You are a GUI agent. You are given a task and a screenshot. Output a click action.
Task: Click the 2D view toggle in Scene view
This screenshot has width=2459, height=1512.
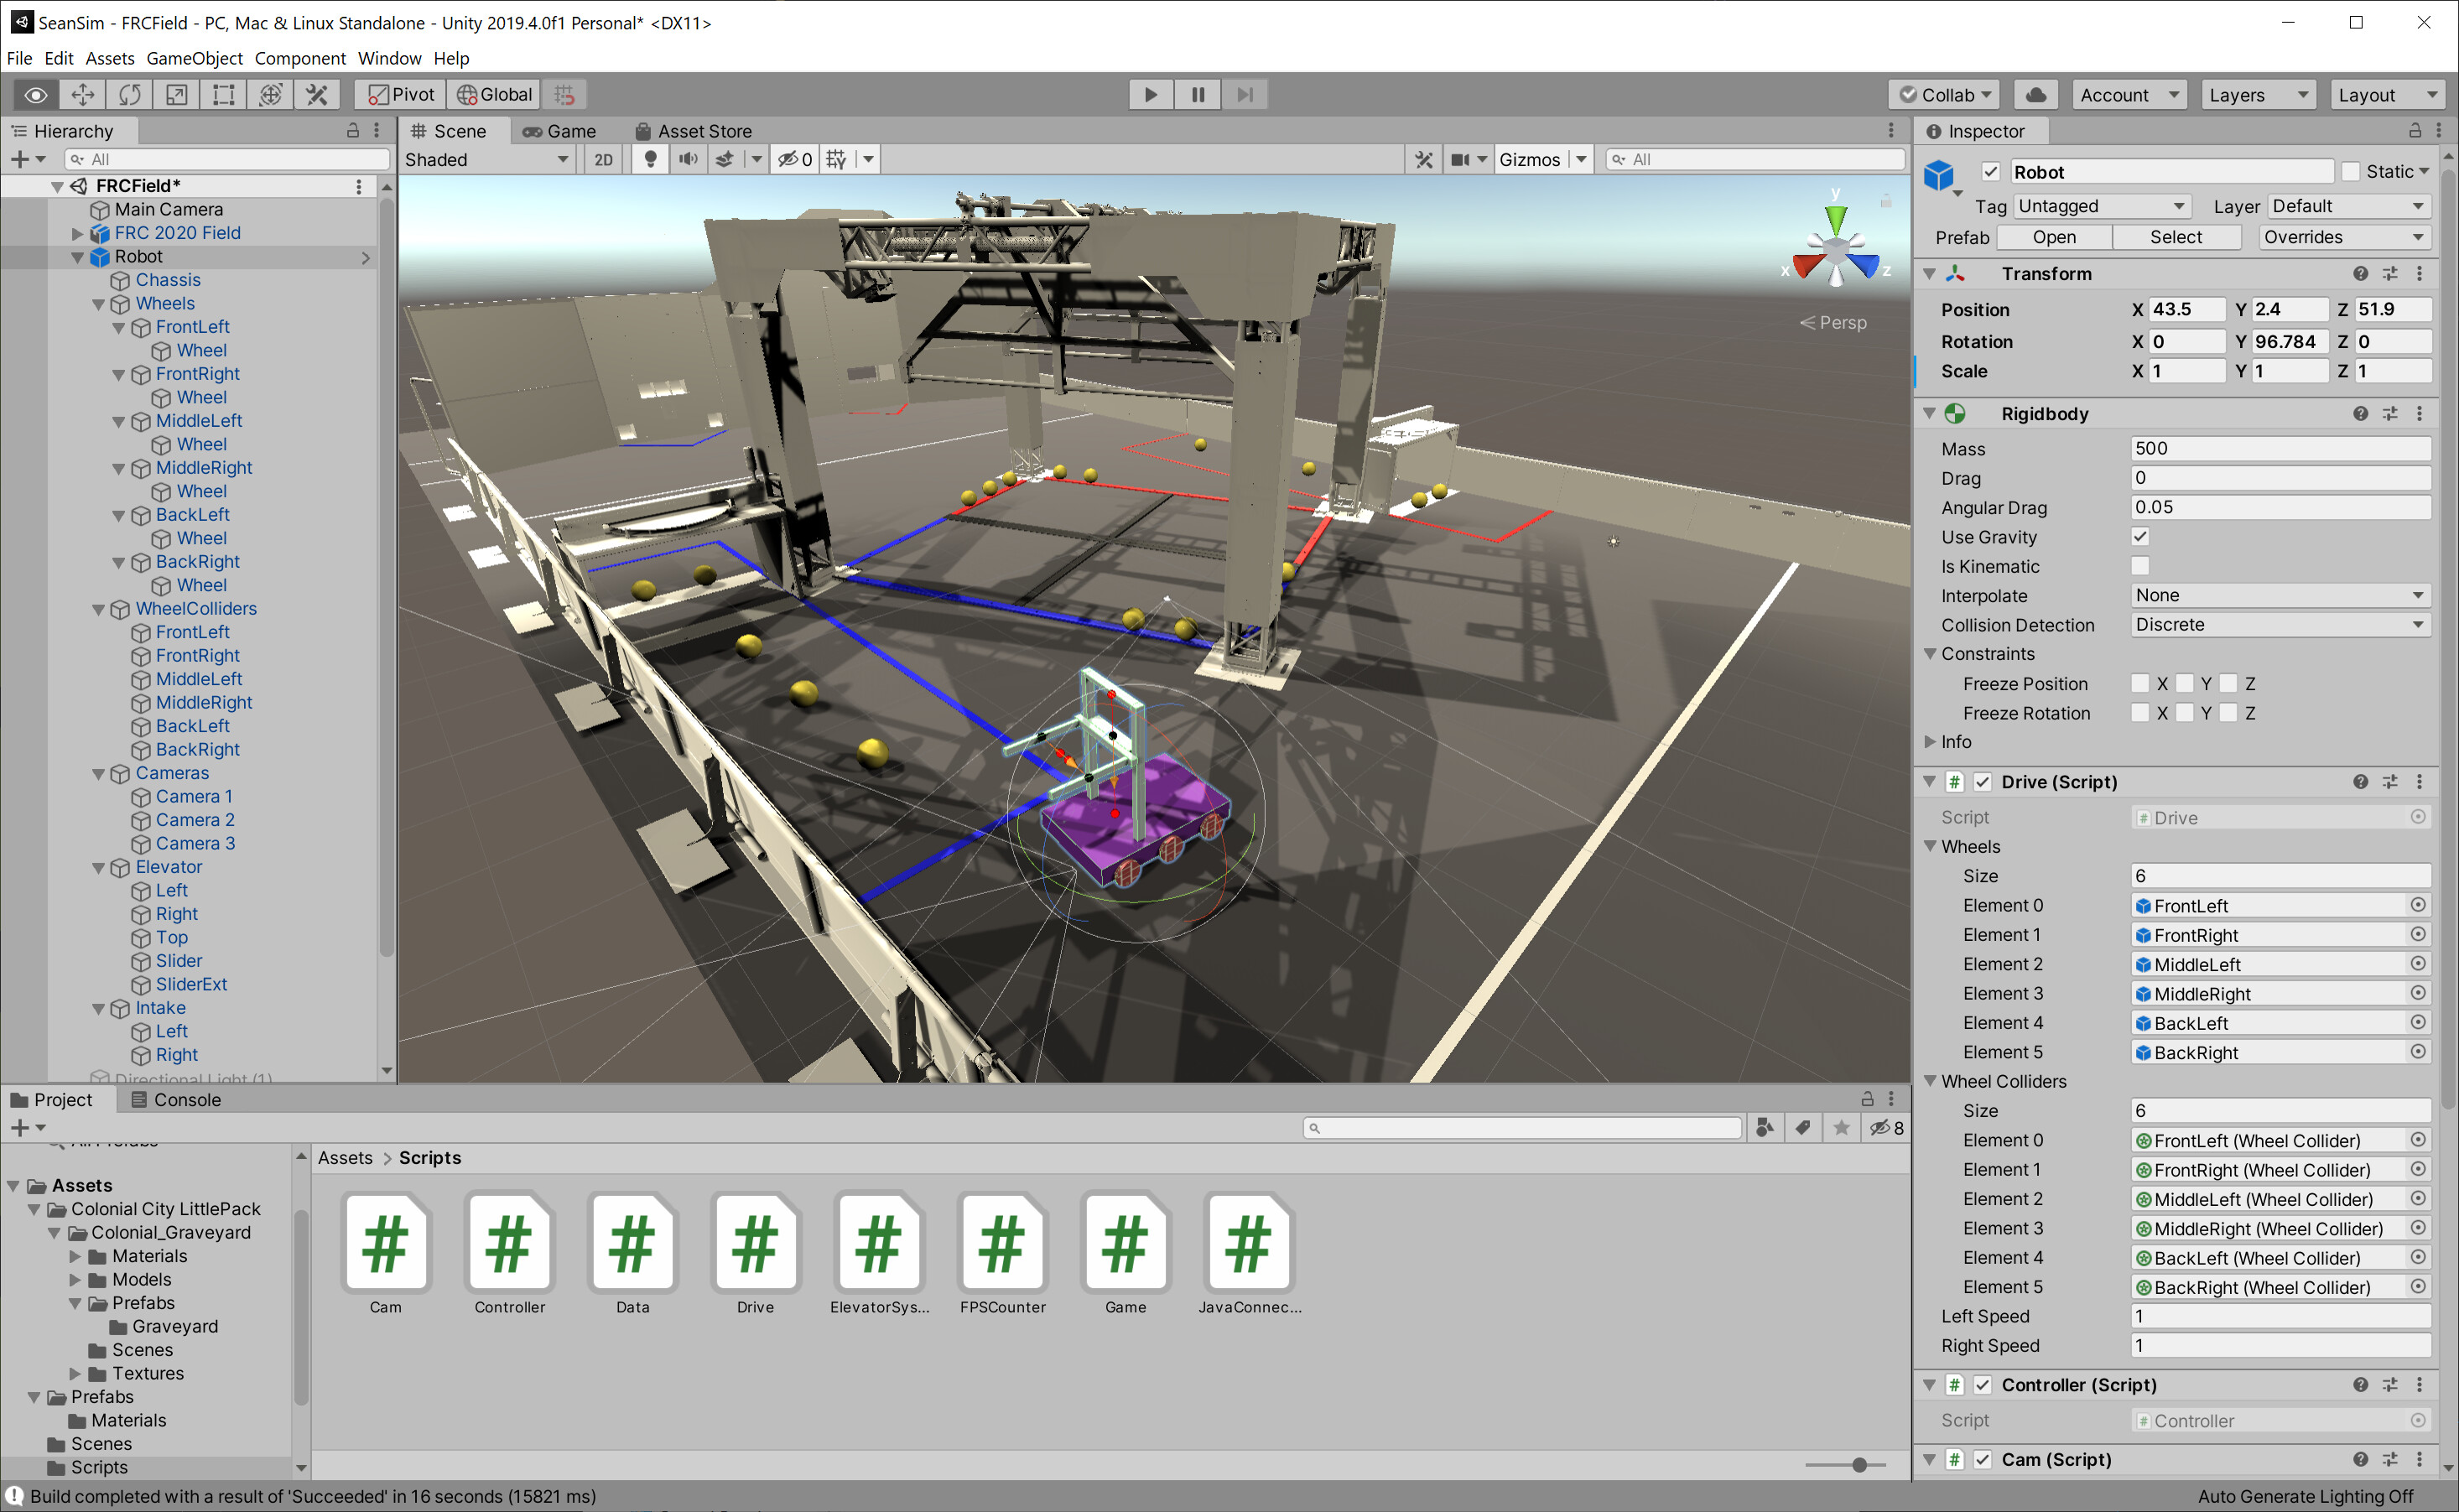click(x=603, y=158)
